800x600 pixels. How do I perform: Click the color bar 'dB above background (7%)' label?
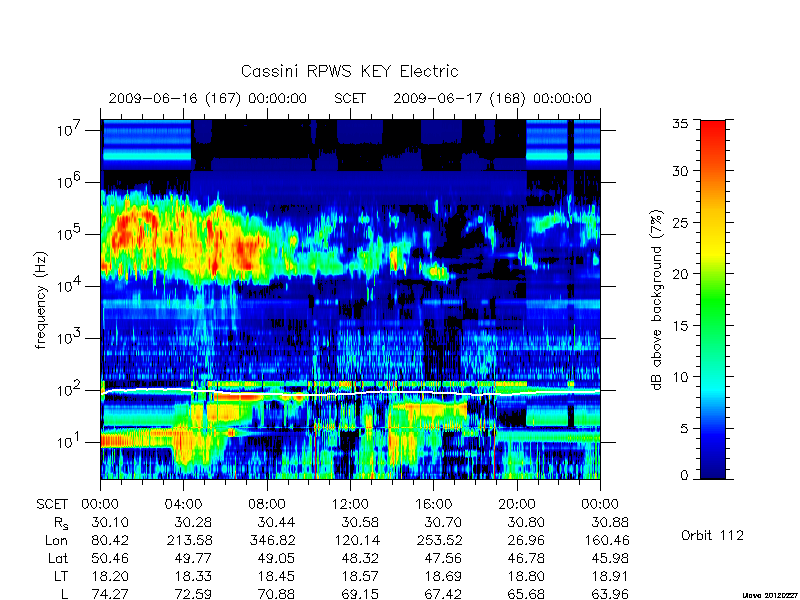coord(657,300)
